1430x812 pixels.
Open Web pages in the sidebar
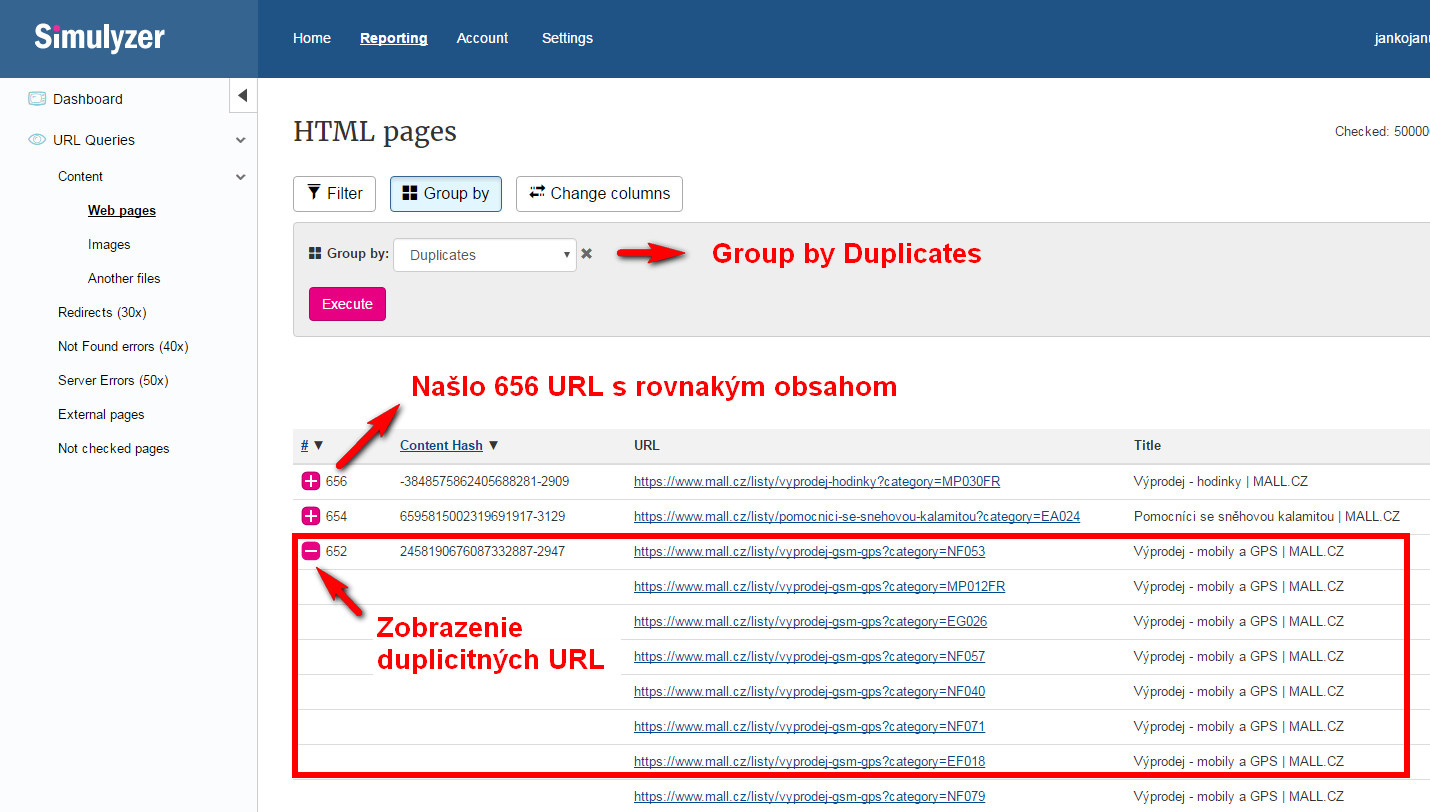coord(122,210)
